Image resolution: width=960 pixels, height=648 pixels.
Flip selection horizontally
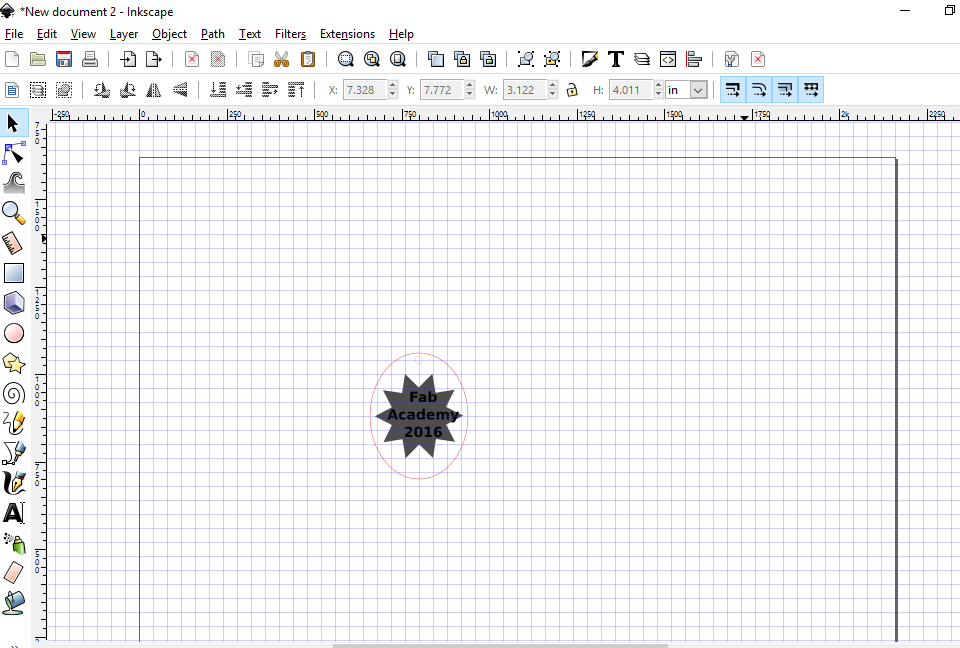tap(154, 90)
